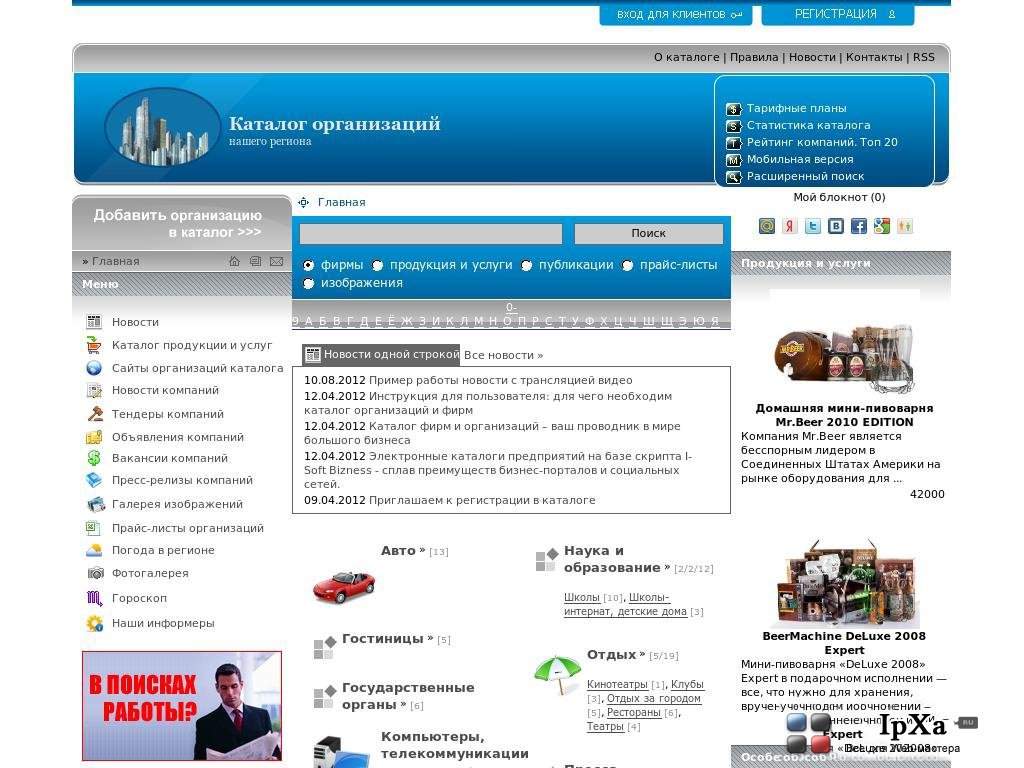Screen dimensions: 1024x768
Task: Share via the VKontakte icon
Action: point(836,226)
